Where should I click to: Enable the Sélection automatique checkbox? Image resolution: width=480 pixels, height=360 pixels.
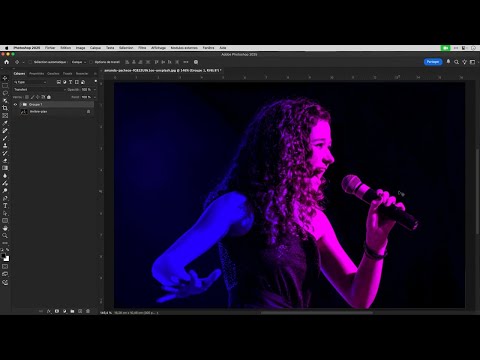30,62
